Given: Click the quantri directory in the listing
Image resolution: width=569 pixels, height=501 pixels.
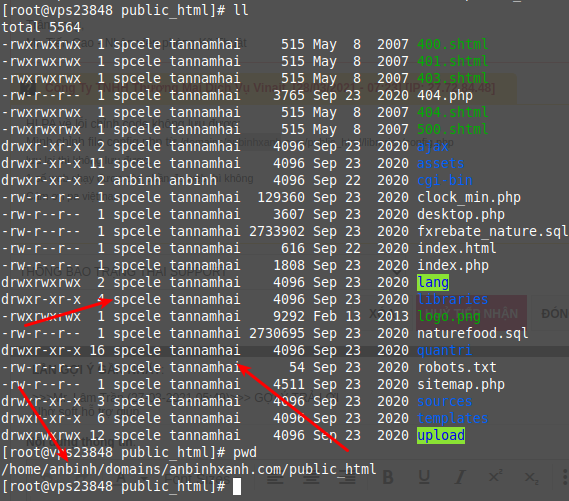Looking at the screenshot, I should coord(445,350).
